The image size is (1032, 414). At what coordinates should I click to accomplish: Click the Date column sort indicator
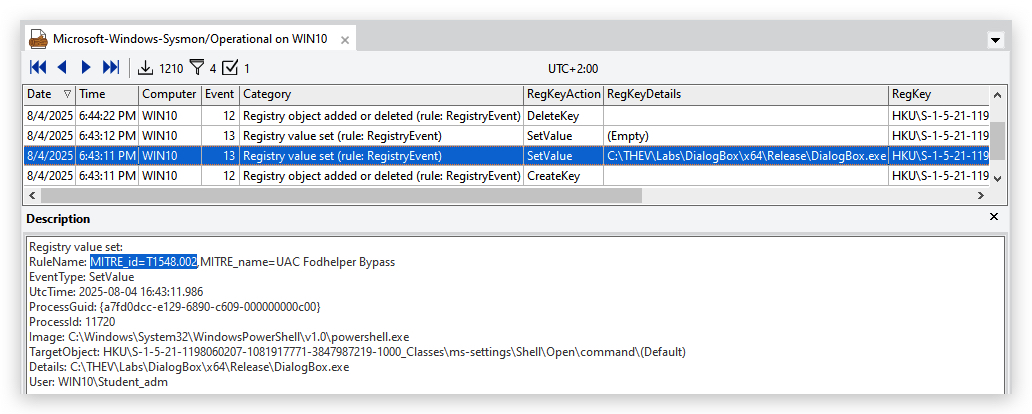point(67,94)
